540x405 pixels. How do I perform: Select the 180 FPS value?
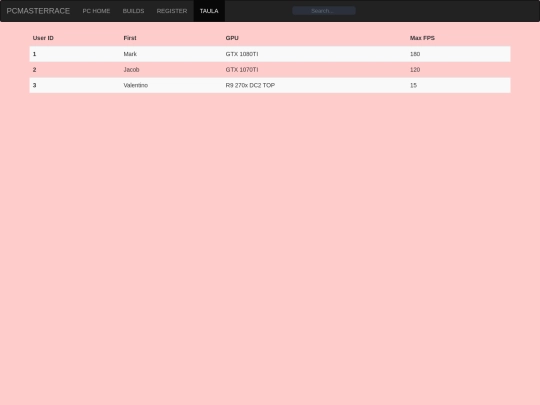[415, 54]
